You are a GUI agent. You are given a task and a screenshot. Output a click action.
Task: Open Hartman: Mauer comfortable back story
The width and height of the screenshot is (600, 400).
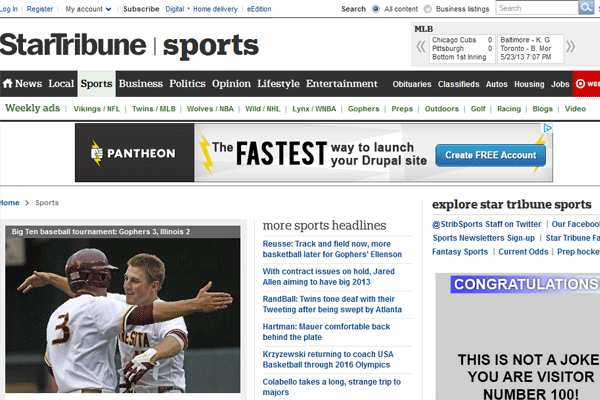[326, 331]
